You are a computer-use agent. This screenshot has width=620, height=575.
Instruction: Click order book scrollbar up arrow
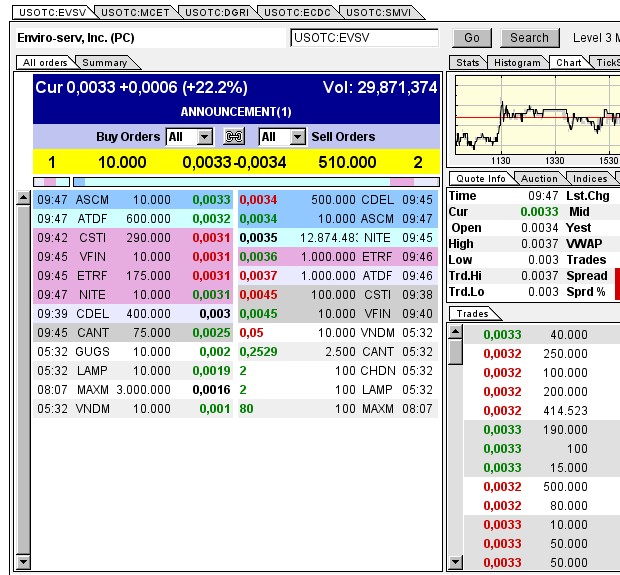(24, 199)
